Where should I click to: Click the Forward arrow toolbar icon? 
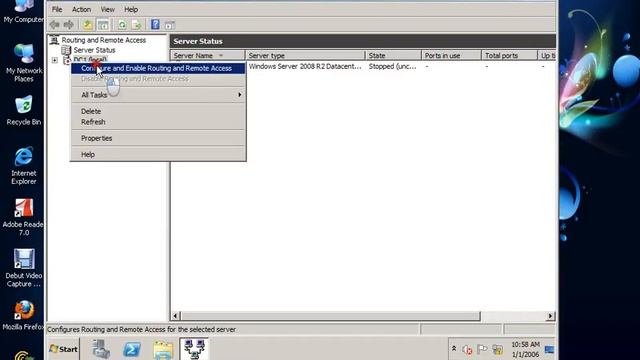point(69,25)
